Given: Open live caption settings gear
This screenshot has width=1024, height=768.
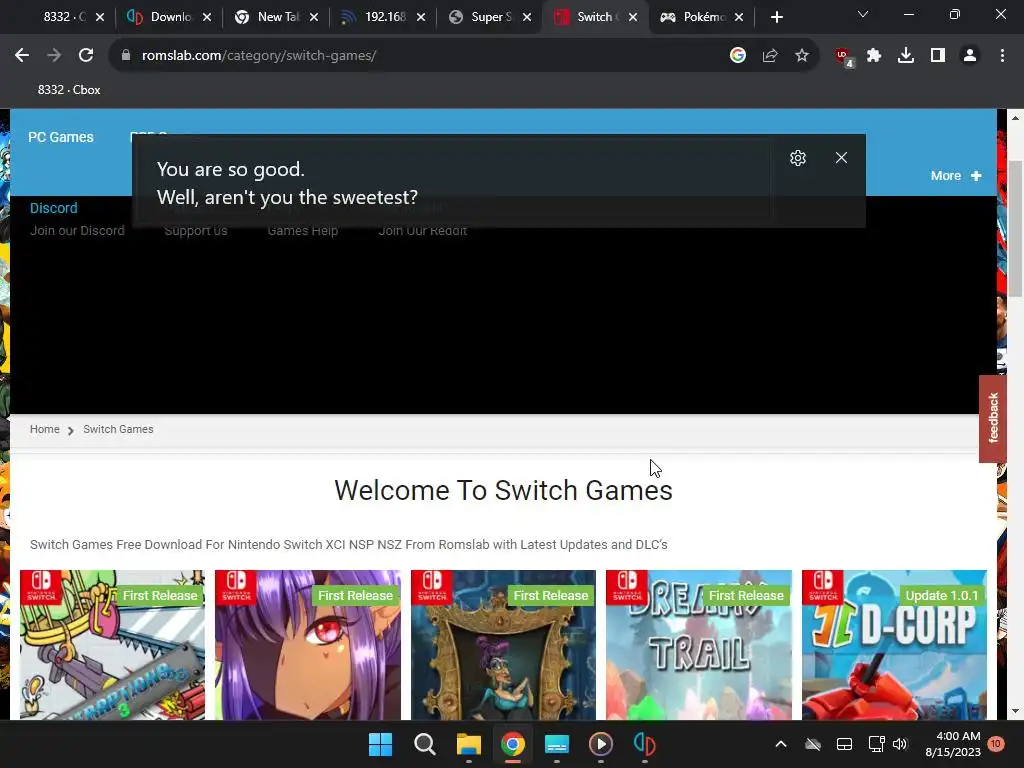Looking at the screenshot, I should point(797,158).
